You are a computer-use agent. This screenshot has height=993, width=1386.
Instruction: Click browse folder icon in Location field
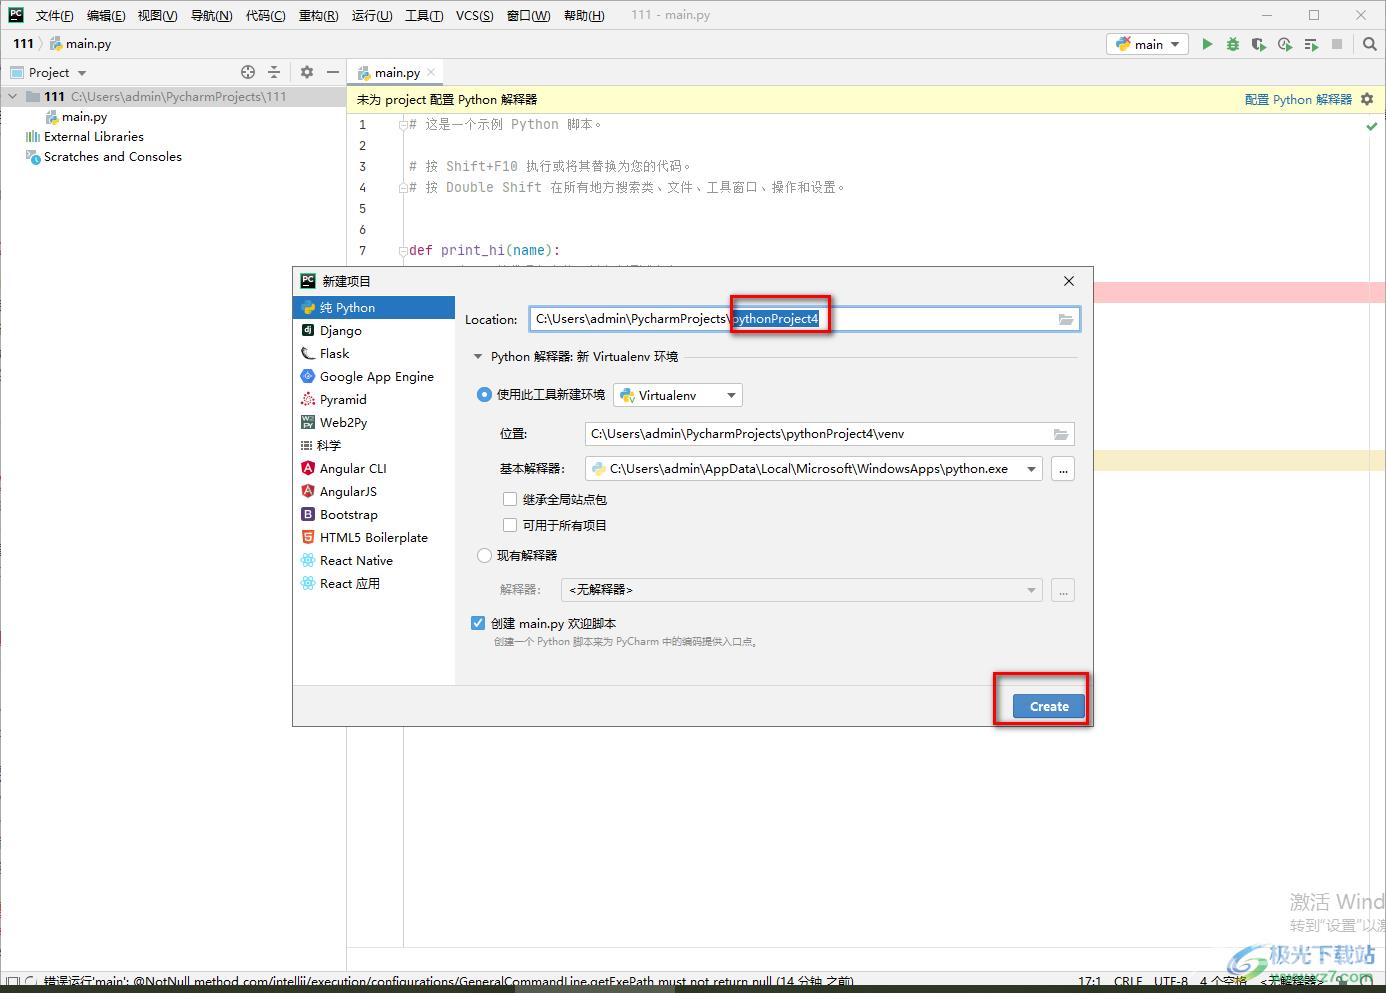tap(1066, 319)
